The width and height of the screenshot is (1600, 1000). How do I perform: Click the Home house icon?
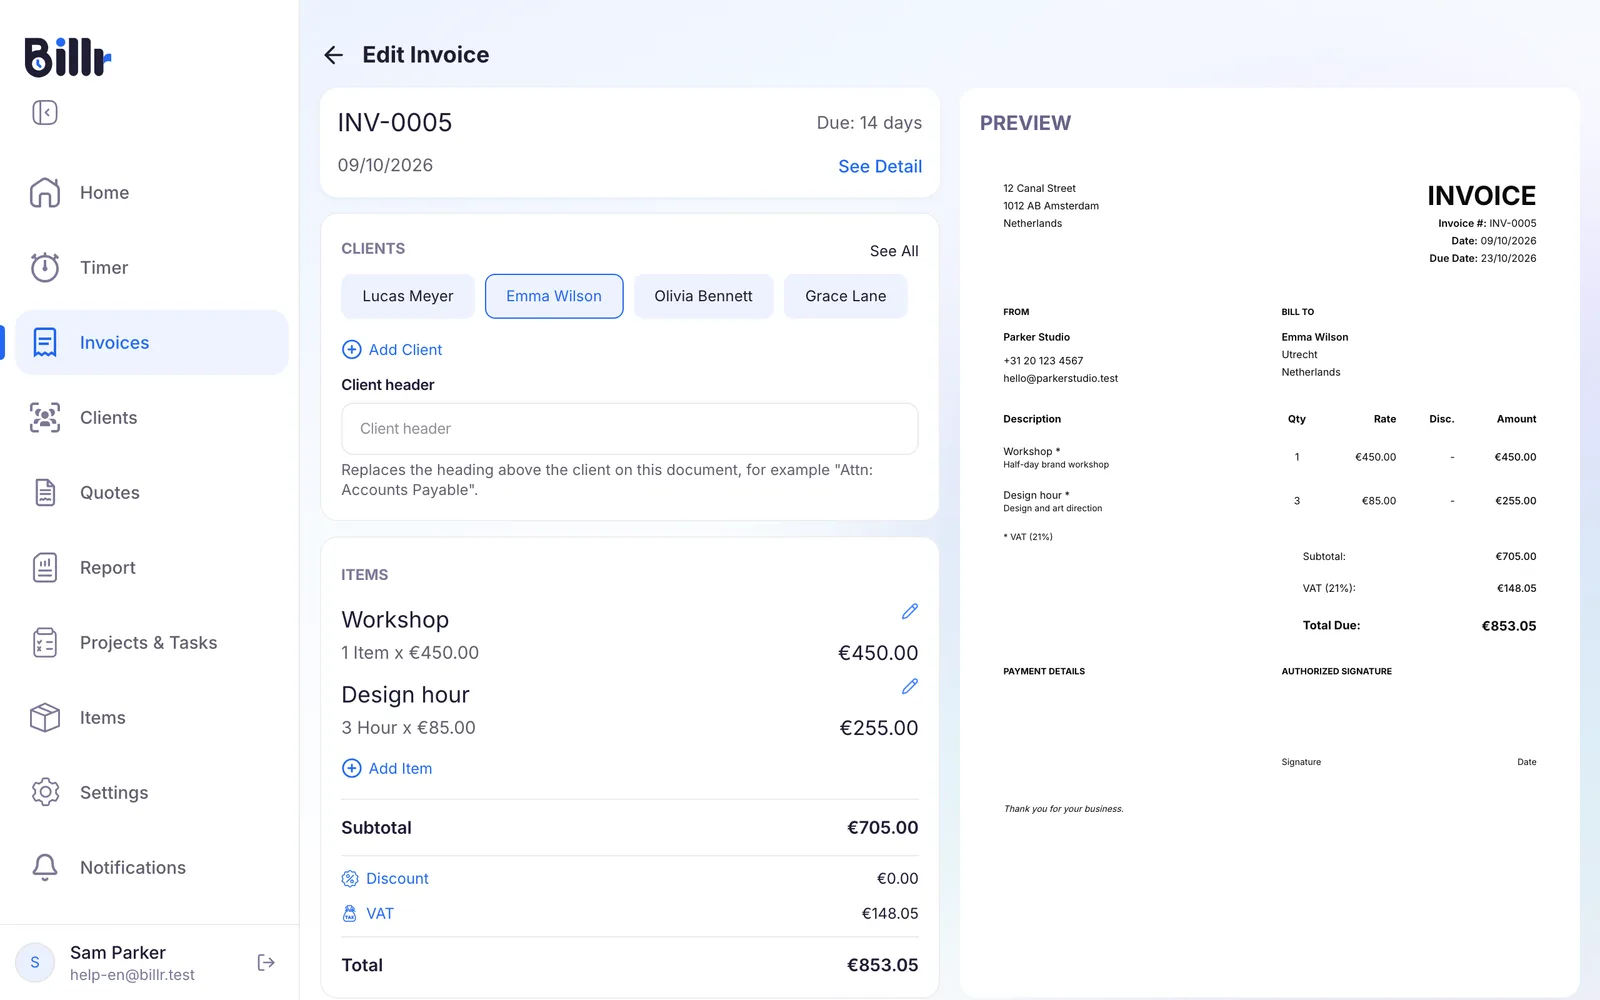(x=45, y=192)
